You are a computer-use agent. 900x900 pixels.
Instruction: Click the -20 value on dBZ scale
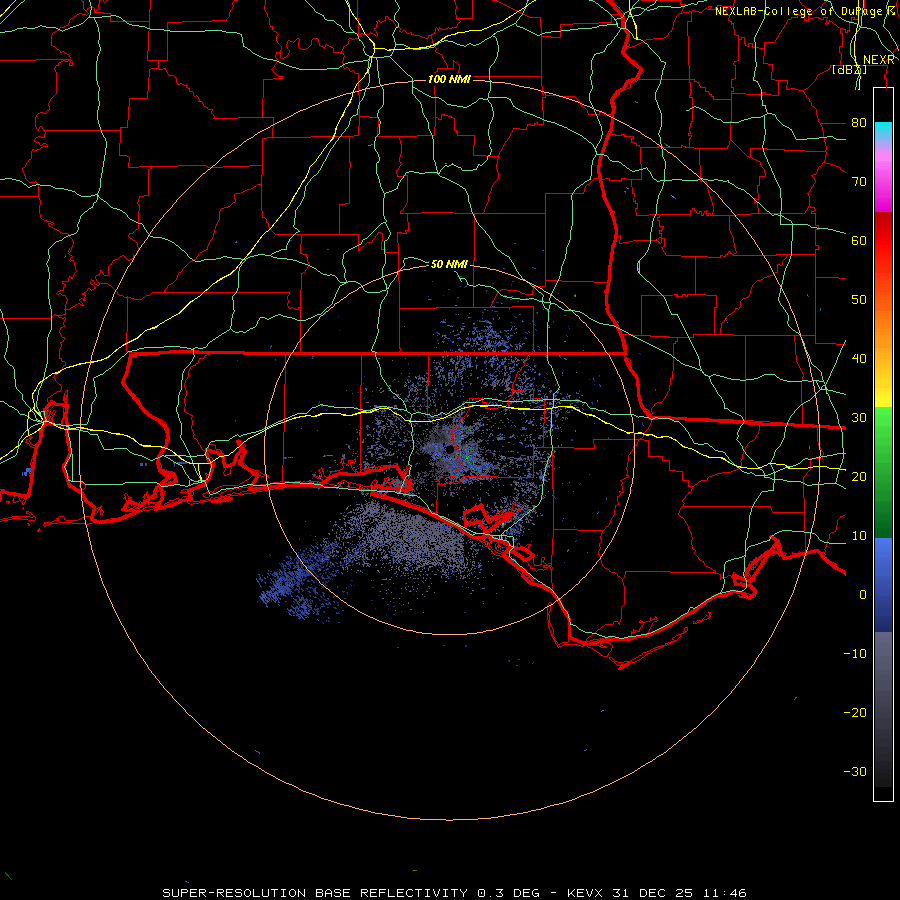click(x=855, y=712)
